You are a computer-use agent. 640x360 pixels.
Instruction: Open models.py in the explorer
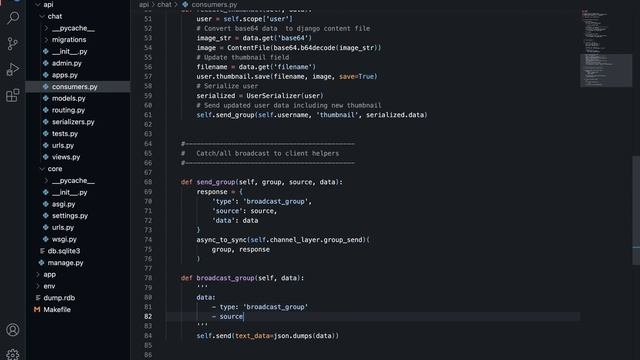point(69,98)
